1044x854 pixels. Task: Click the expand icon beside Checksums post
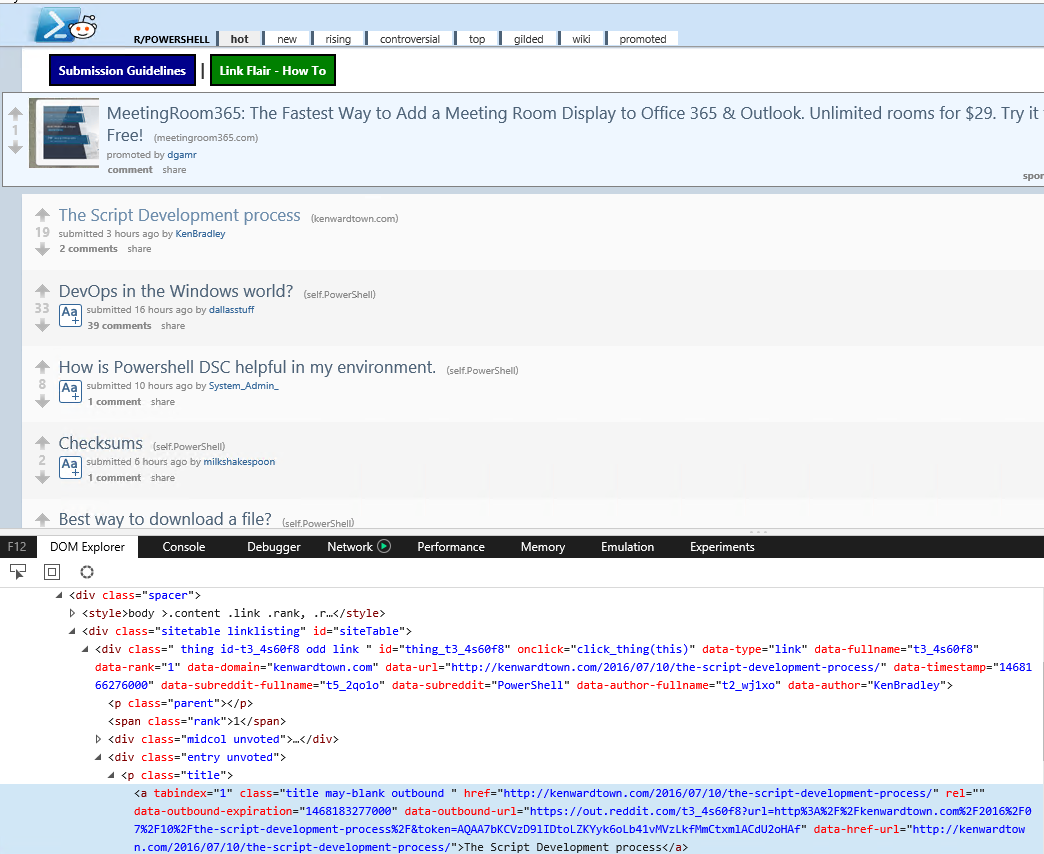click(70, 468)
